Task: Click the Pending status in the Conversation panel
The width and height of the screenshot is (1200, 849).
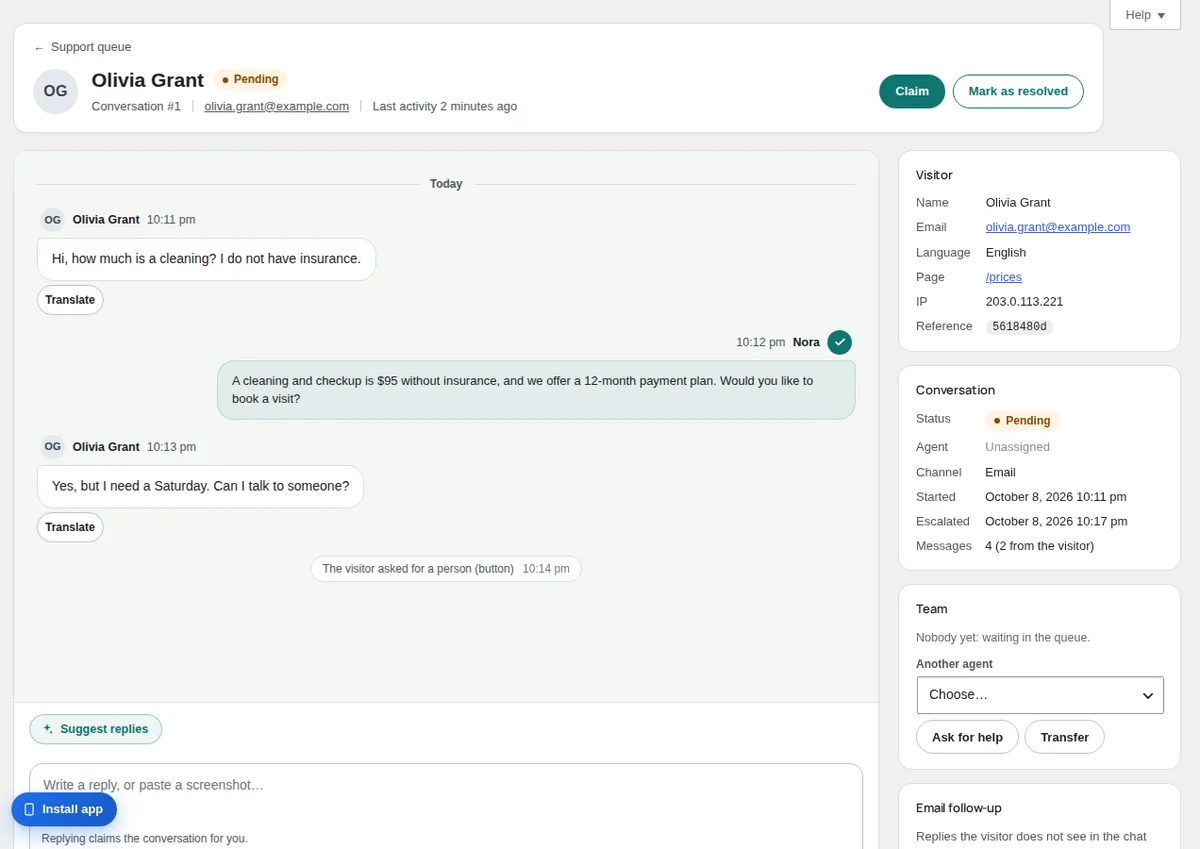Action: click(x=1022, y=421)
